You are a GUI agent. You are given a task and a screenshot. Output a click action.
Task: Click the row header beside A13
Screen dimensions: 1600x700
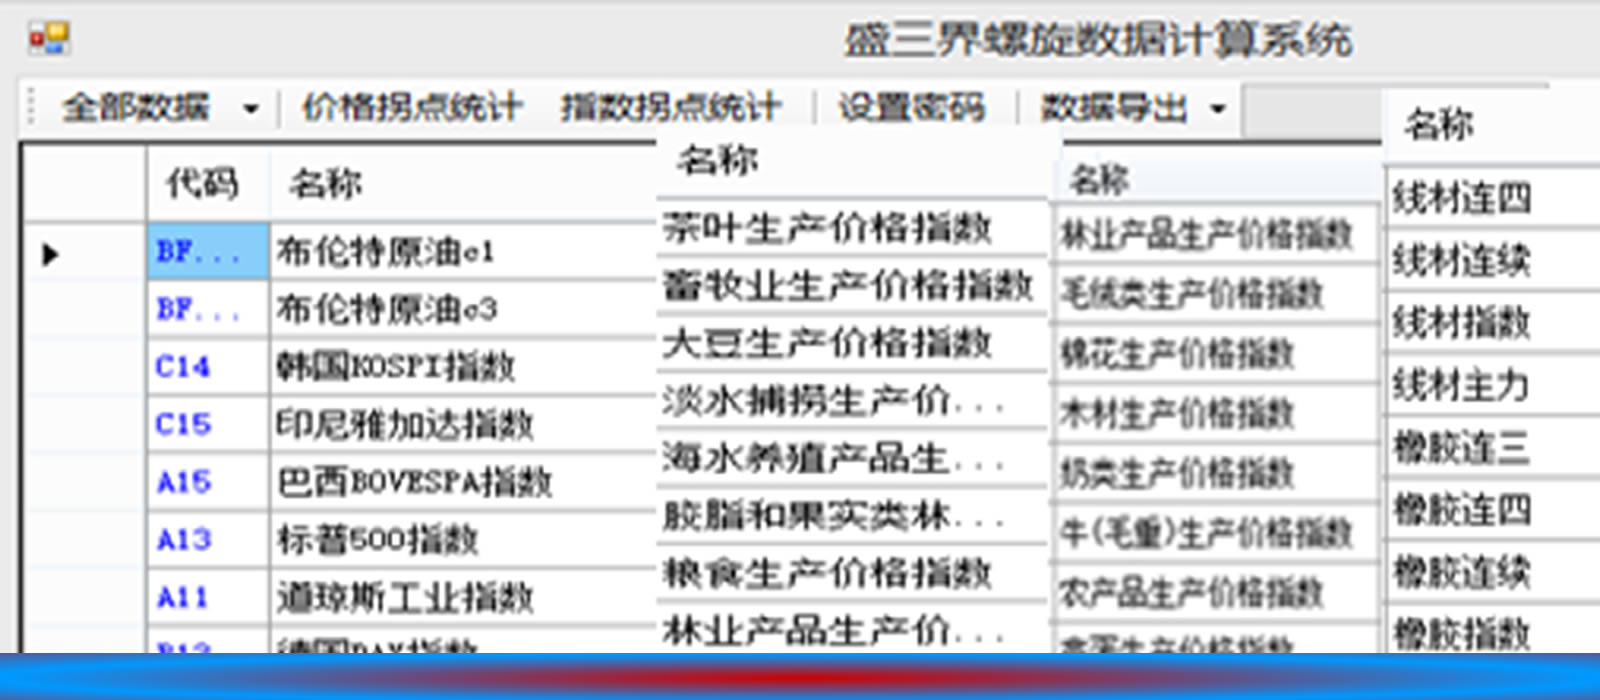coord(84,540)
